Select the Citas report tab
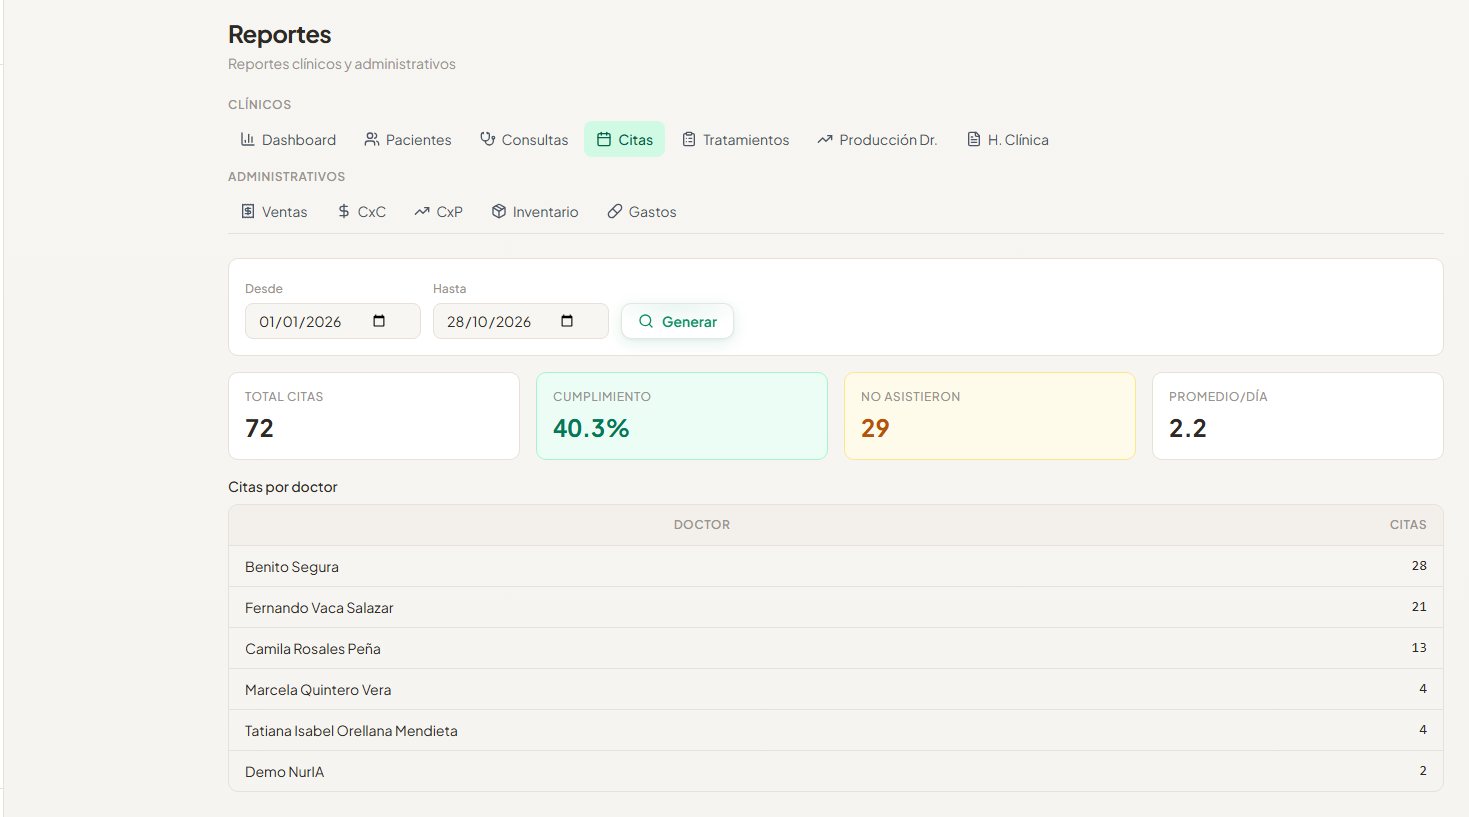Image resolution: width=1469 pixels, height=817 pixels. 625,140
